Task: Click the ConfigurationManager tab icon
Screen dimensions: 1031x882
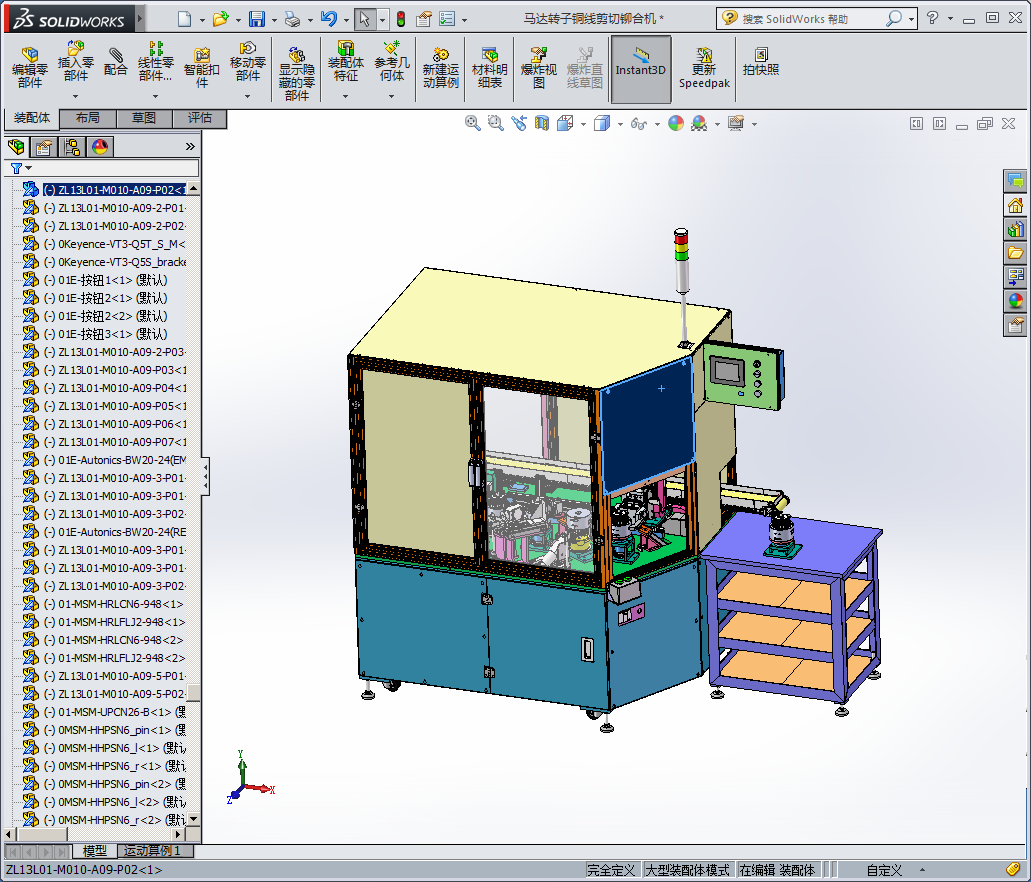Action: pyautogui.click(x=72, y=147)
